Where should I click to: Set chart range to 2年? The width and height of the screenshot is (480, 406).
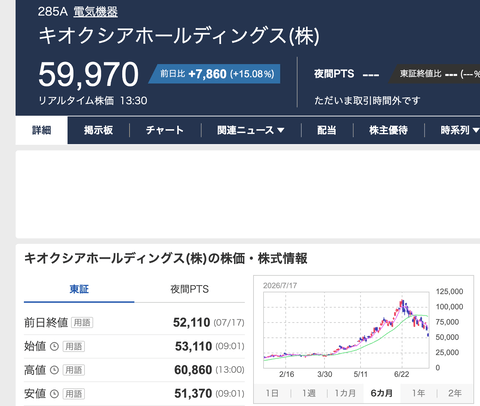455,393
